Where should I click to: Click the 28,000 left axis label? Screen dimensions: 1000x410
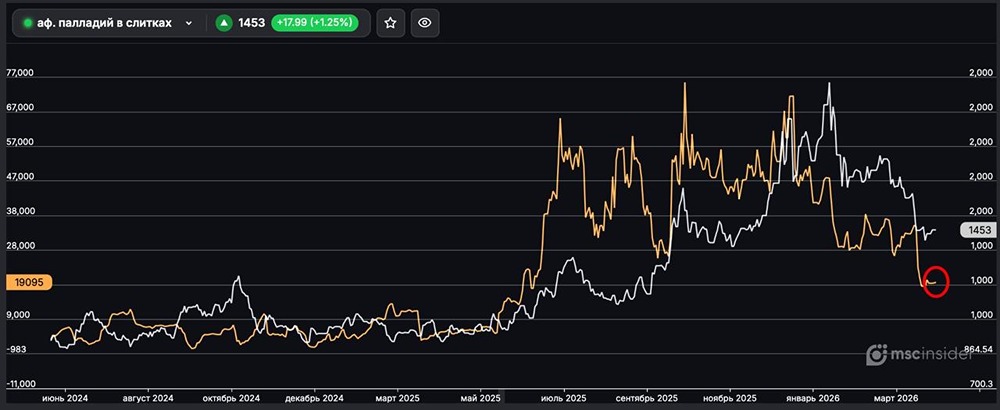coord(20,245)
